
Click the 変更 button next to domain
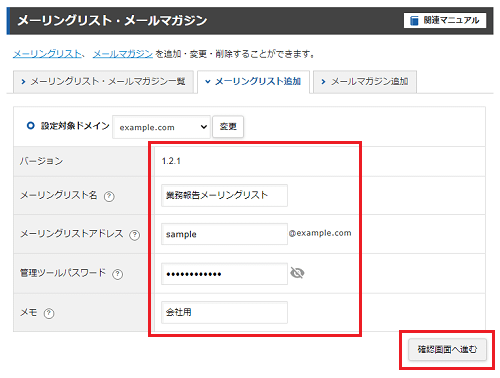tap(228, 127)
